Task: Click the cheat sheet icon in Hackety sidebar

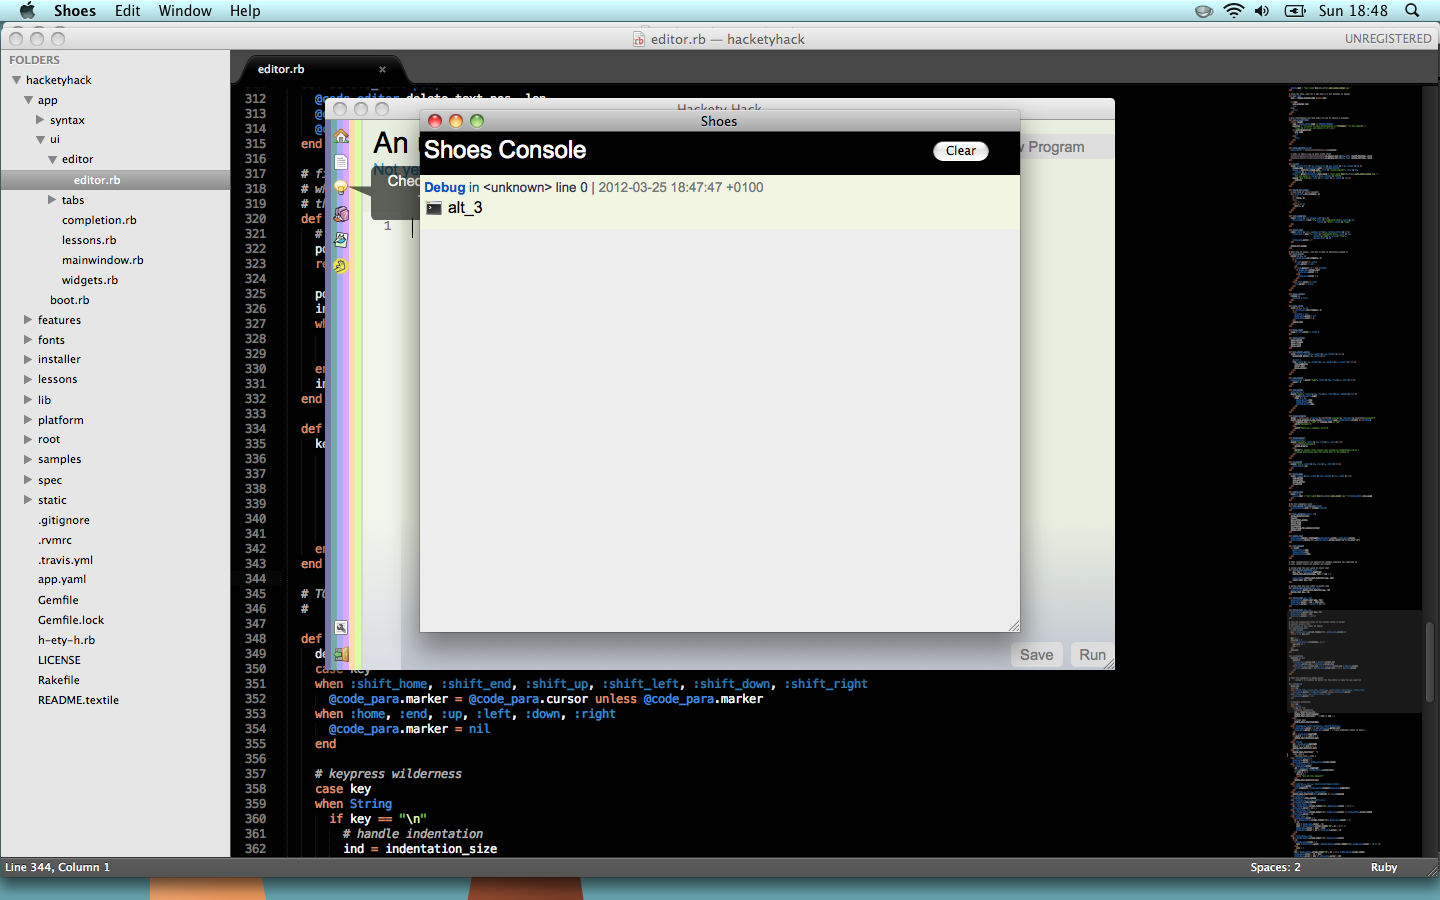Action: pos(341,240)
